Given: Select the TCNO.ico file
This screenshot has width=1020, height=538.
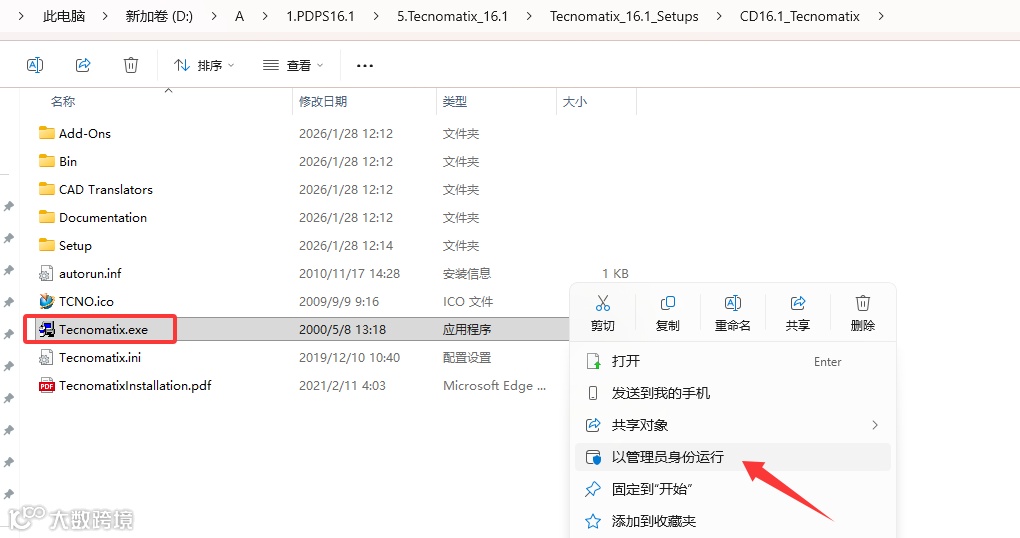Looking at the screenshot, I should [x=86, y=301].
